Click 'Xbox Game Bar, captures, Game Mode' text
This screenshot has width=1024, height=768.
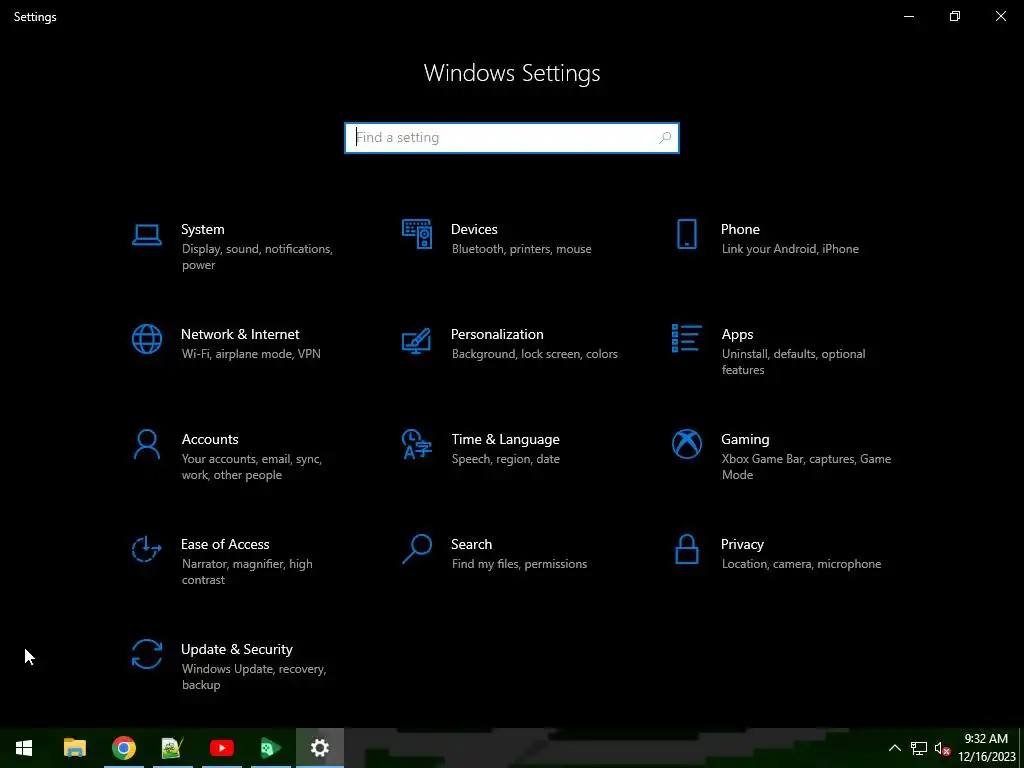(x=806, y=467)
